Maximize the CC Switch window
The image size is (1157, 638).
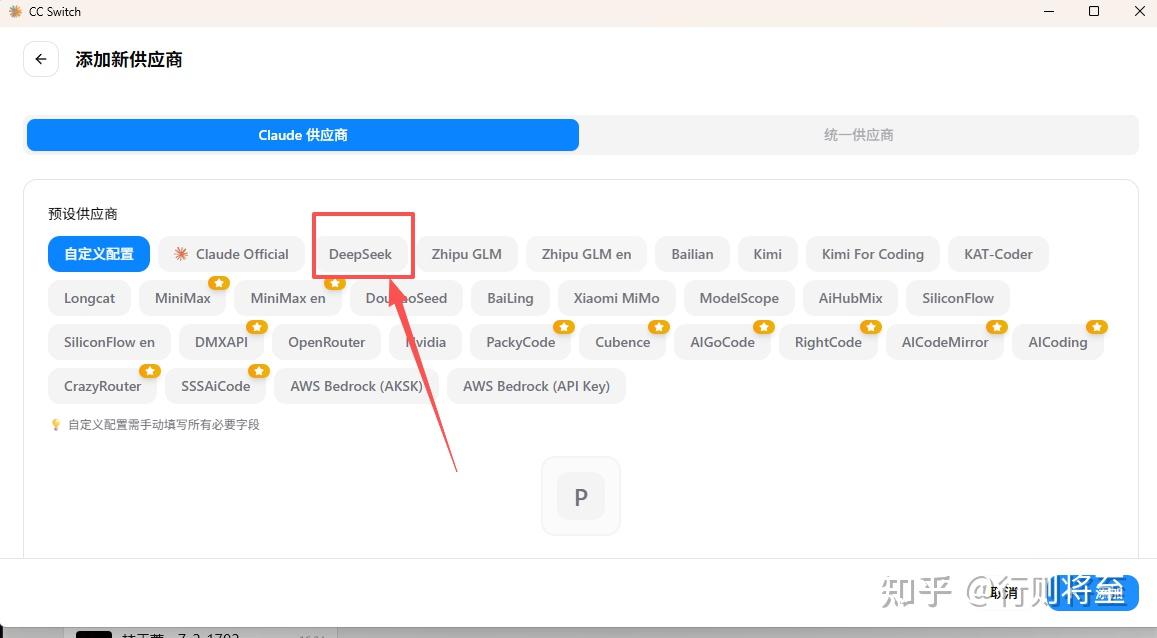tap(1094, 11)
